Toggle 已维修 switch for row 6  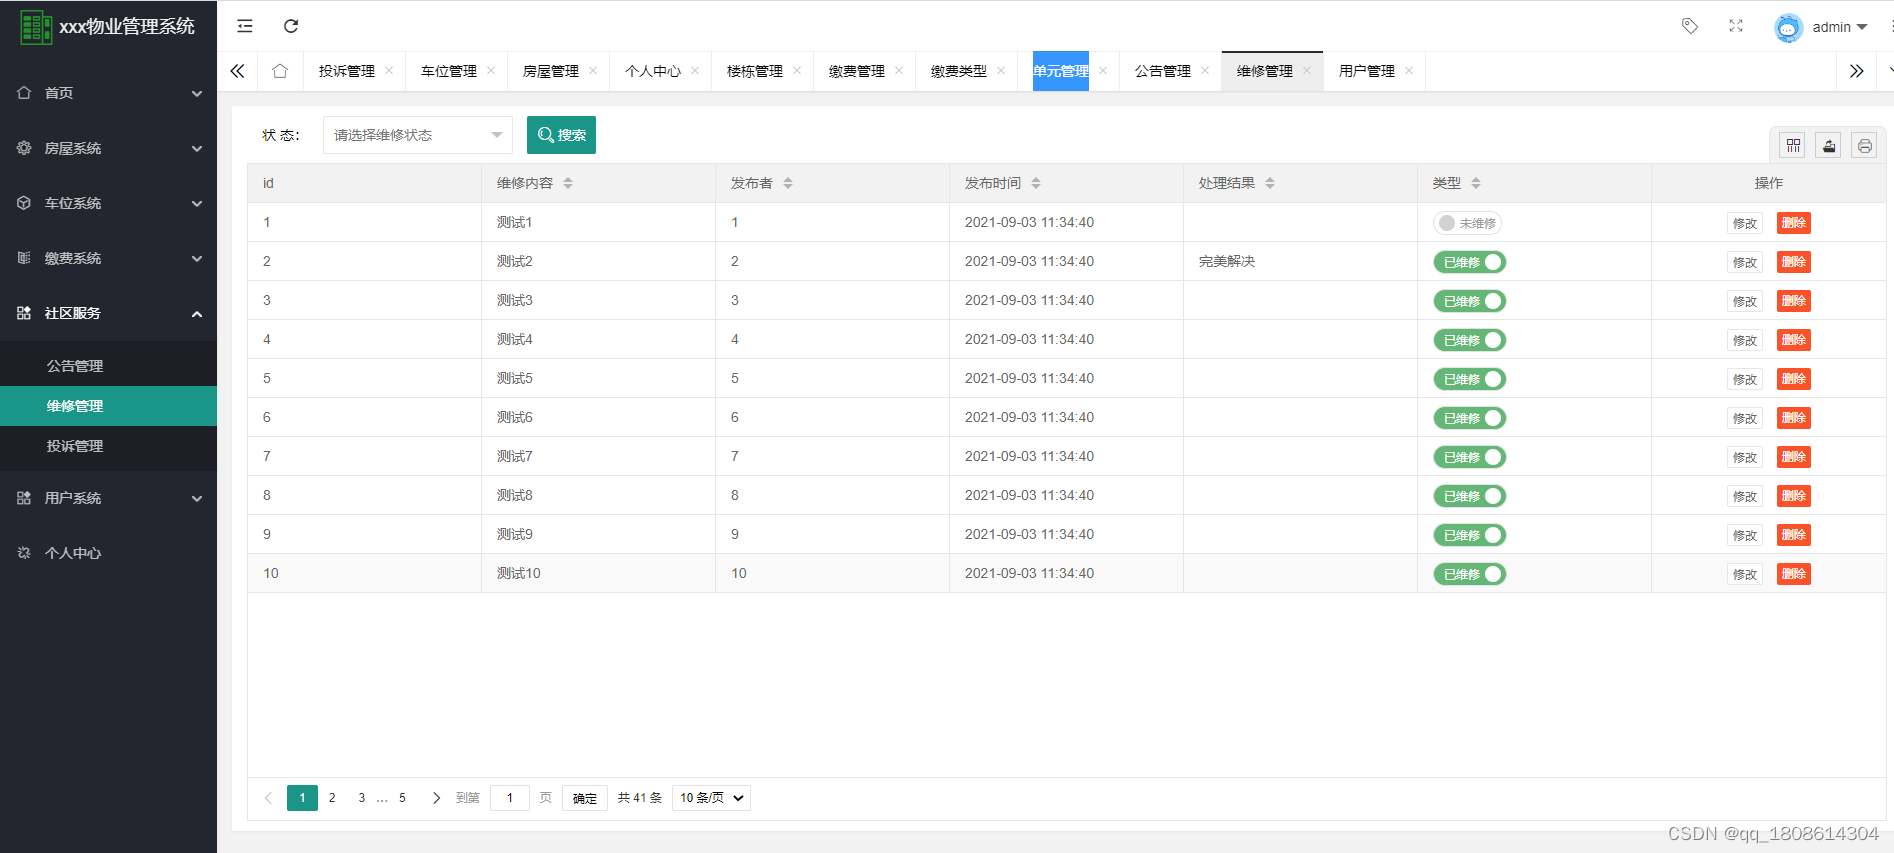pyautogui.click(x=1469, y=418)
